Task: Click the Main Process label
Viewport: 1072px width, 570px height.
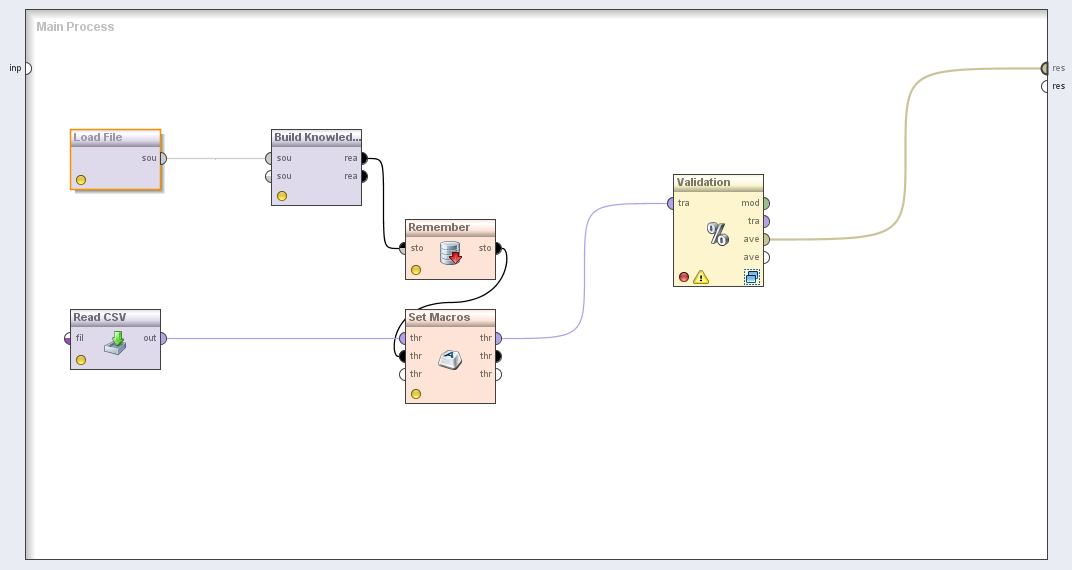Action: click(x=75, y=27)
